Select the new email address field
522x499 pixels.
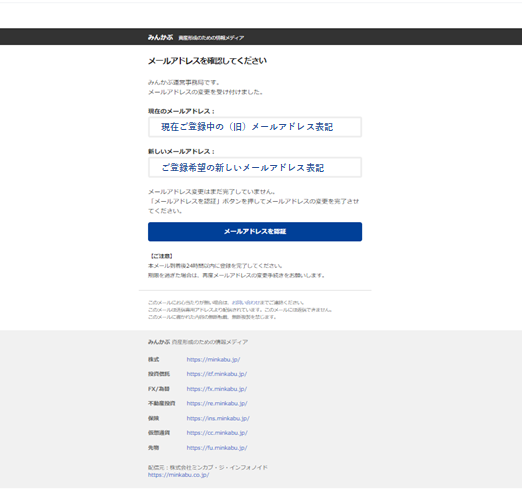click(x=255, y=167)
